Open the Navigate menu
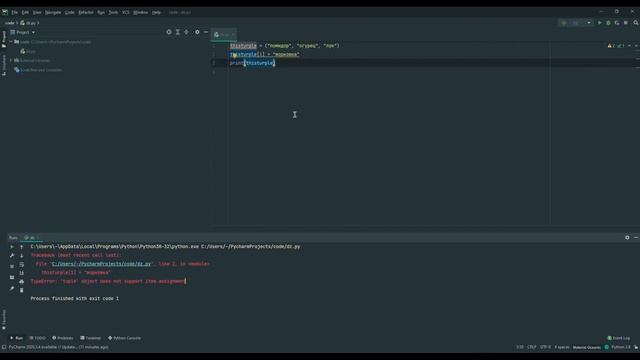 click(x=53, y=12)
